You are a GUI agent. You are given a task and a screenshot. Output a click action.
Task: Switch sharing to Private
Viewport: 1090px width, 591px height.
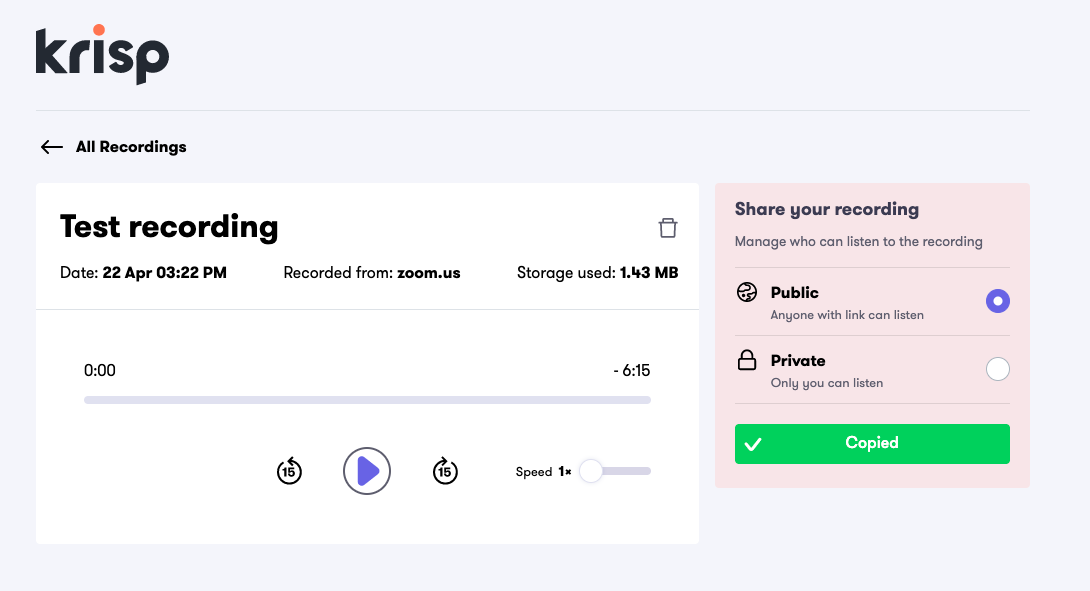pyautogui.click(x=997, y=369)
